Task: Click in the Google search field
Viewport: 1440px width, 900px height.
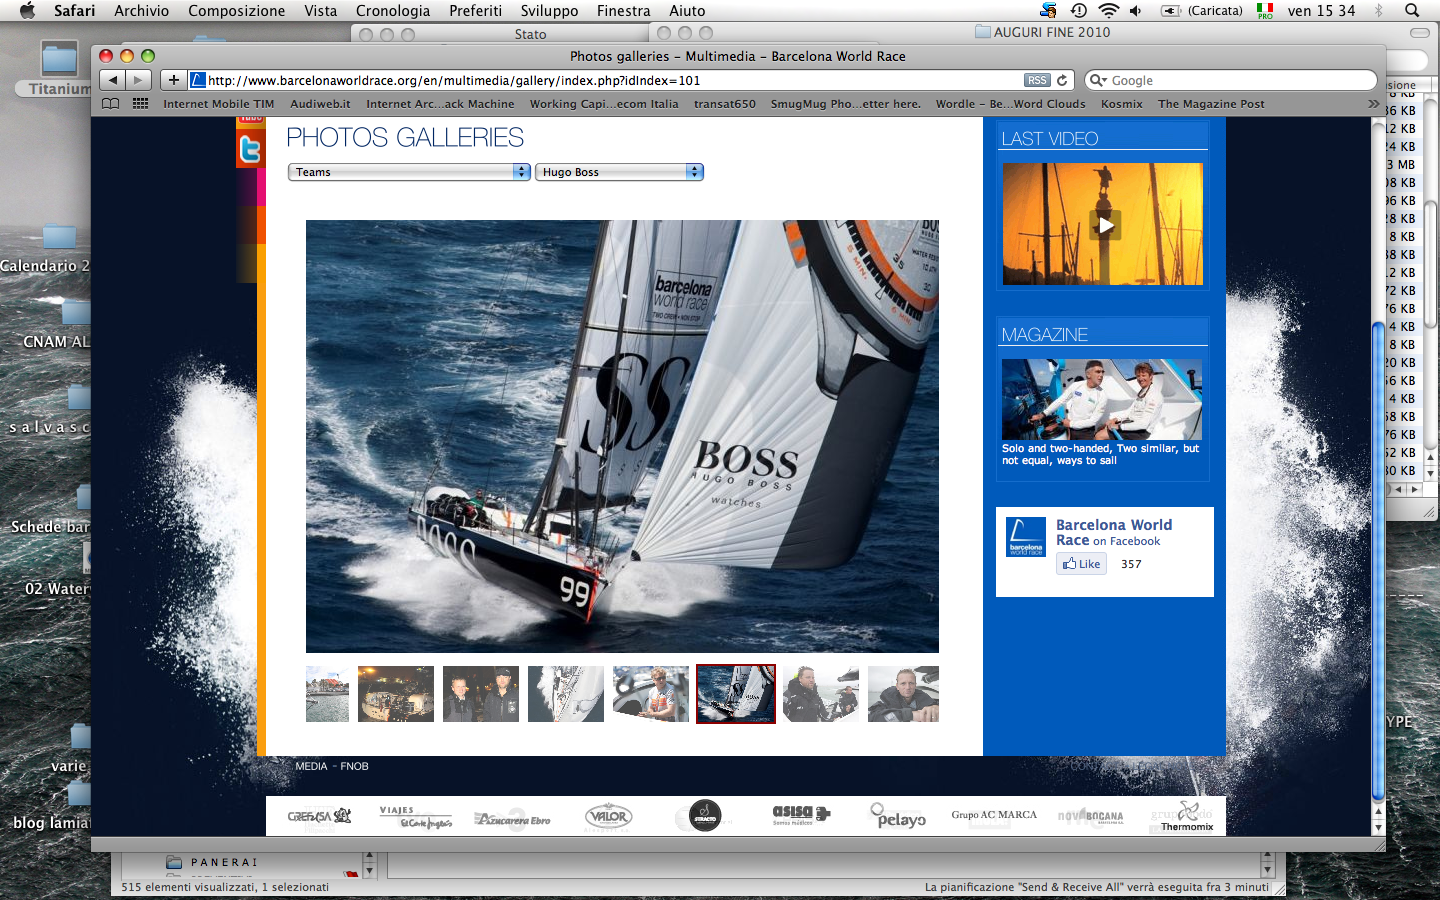Action: (x=1232, y=80)
